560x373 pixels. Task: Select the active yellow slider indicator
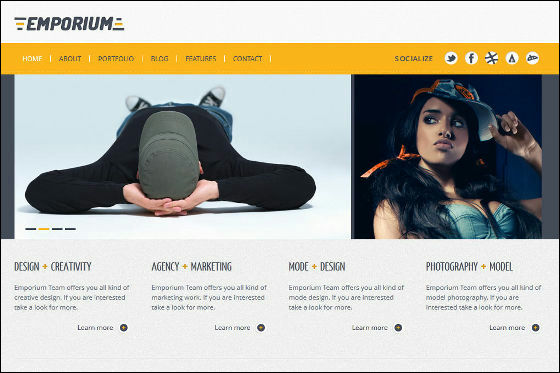point(44,229)
